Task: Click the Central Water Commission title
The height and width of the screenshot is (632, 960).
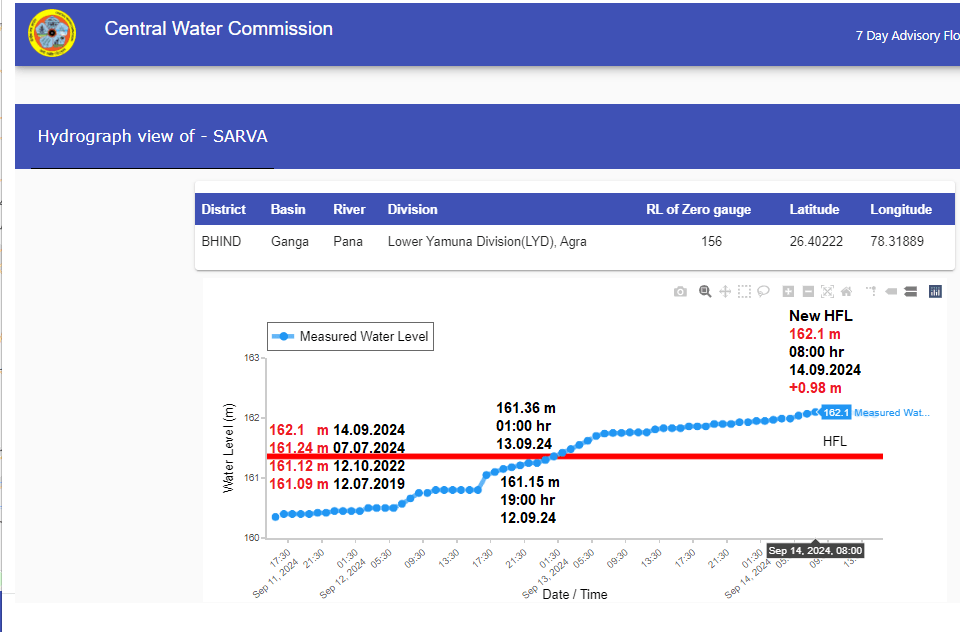Action: (218, 29)
